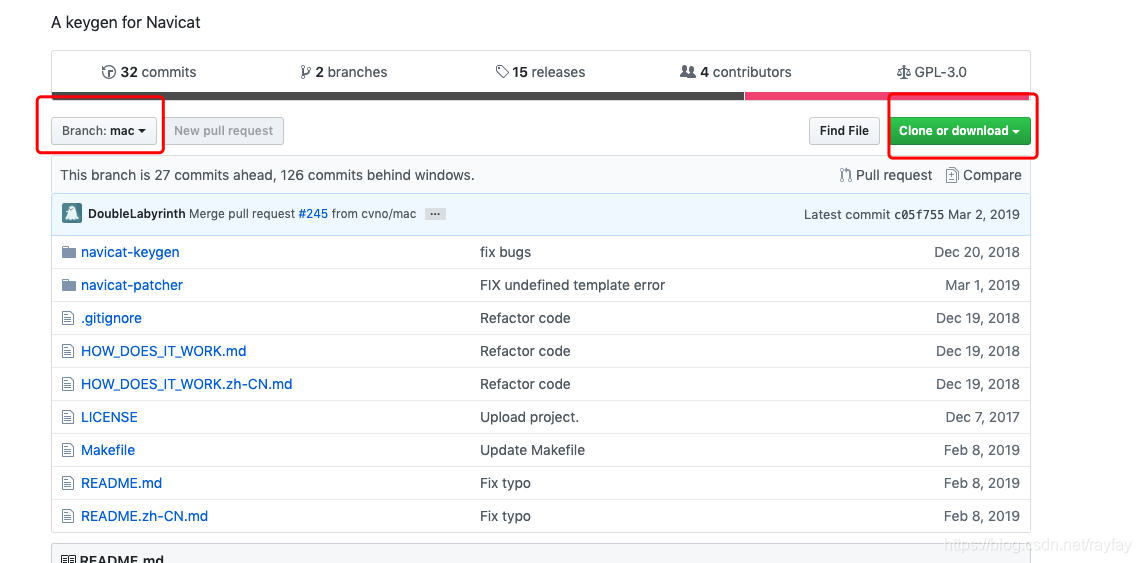
Task: Click the commits history clock icon
Action: click(109, 72)
